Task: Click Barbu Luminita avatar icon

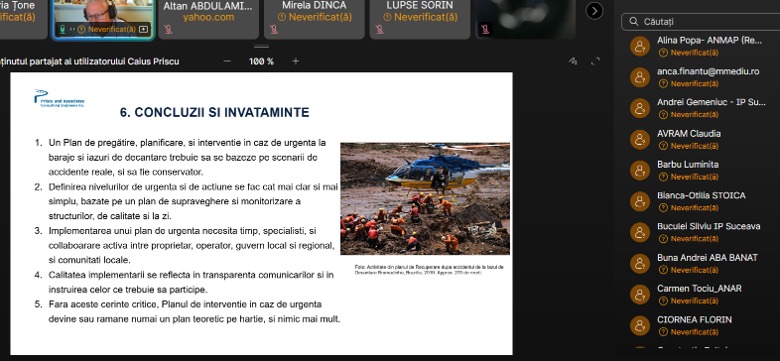Action: [x=640, y=171]
